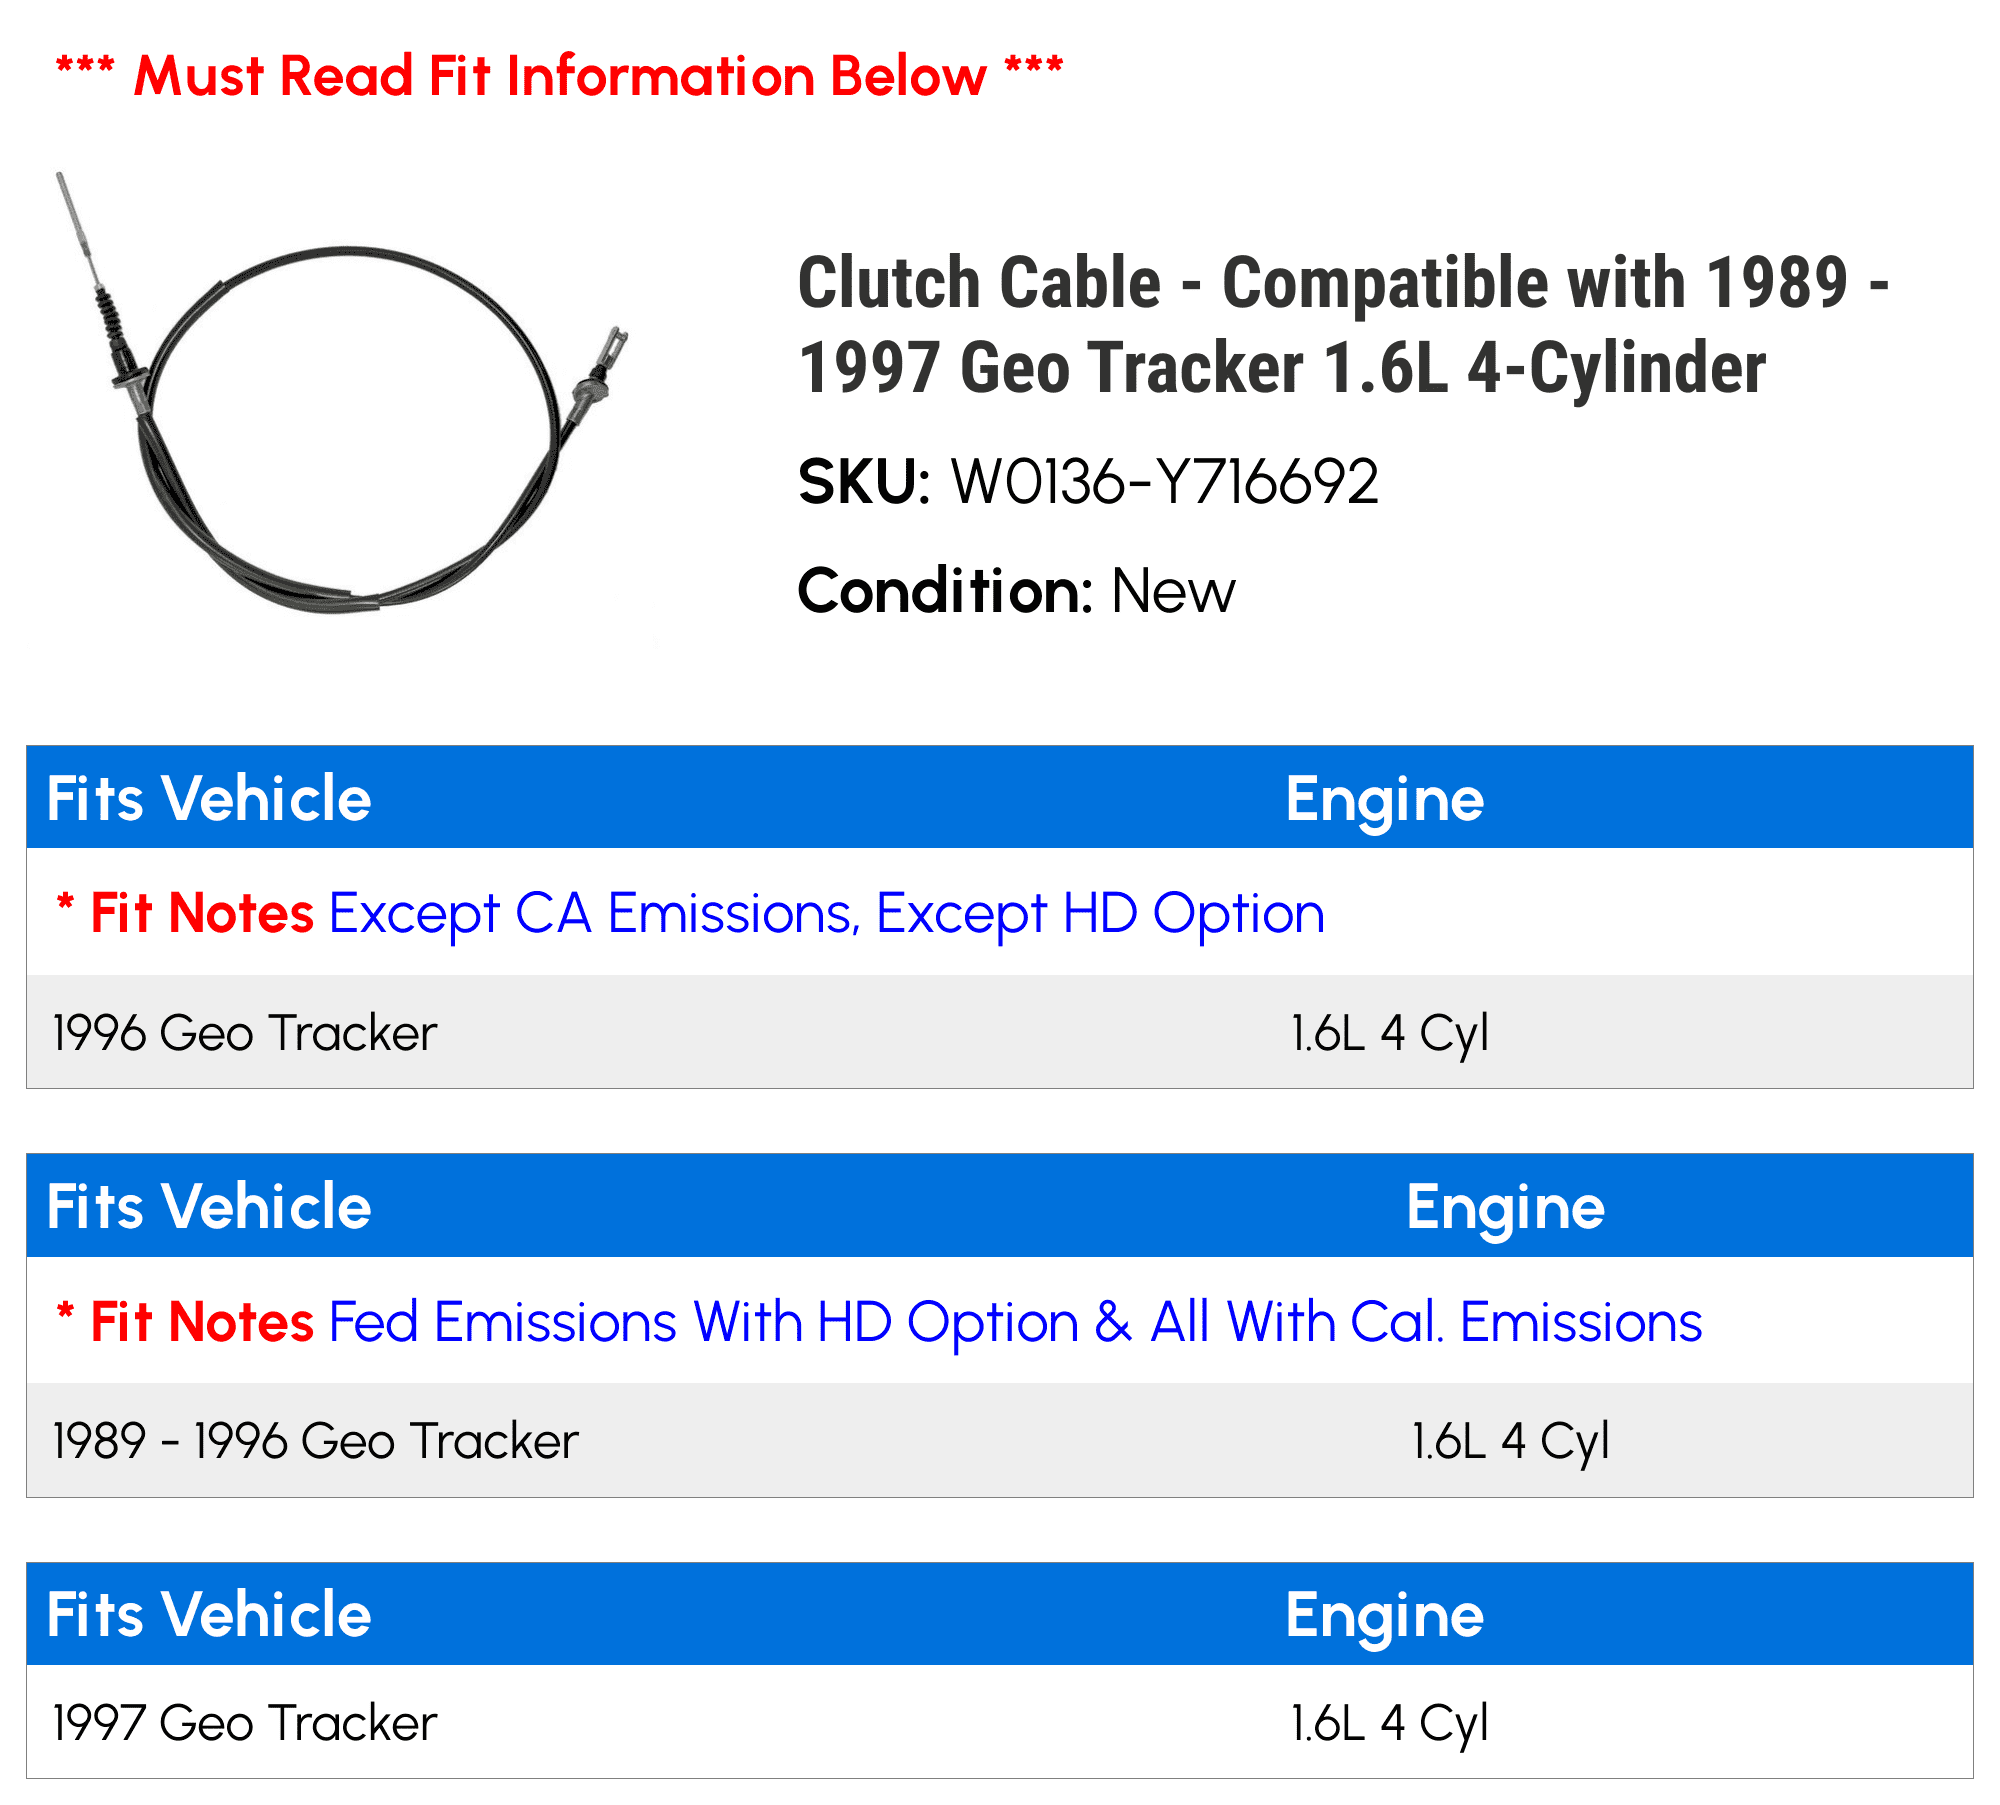Click Fed Emissions With HD Option note

(1014, 1322)
